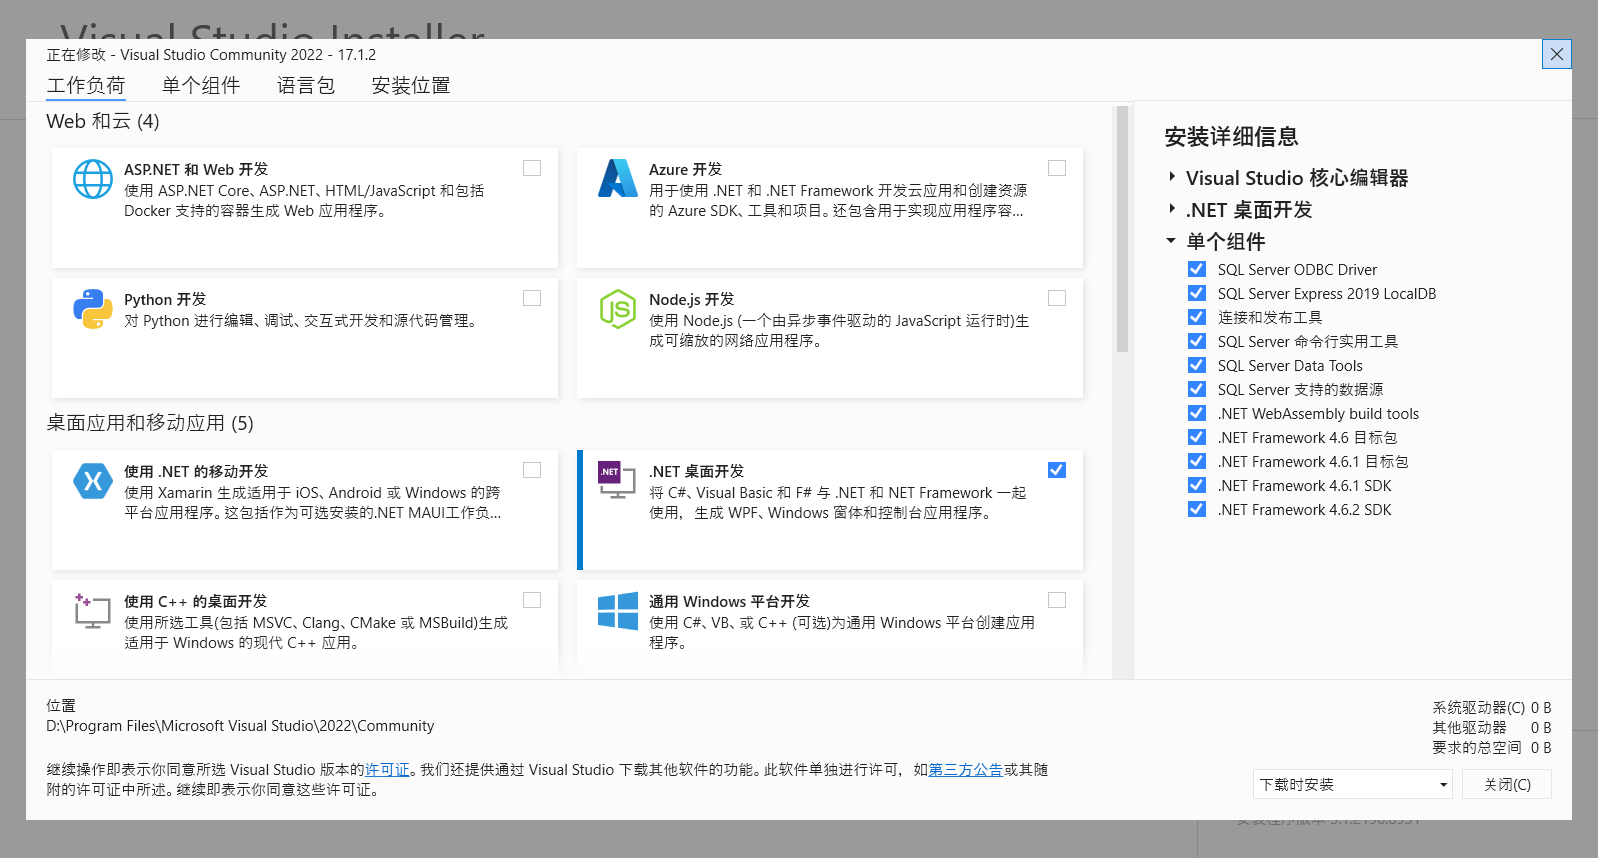Image resolution: width=1598 pixels, height=858 pixels.
Task: Select the 使用 C++ 的桌面开发 card title
Action: pyautogui.click(x=195, y=601)
